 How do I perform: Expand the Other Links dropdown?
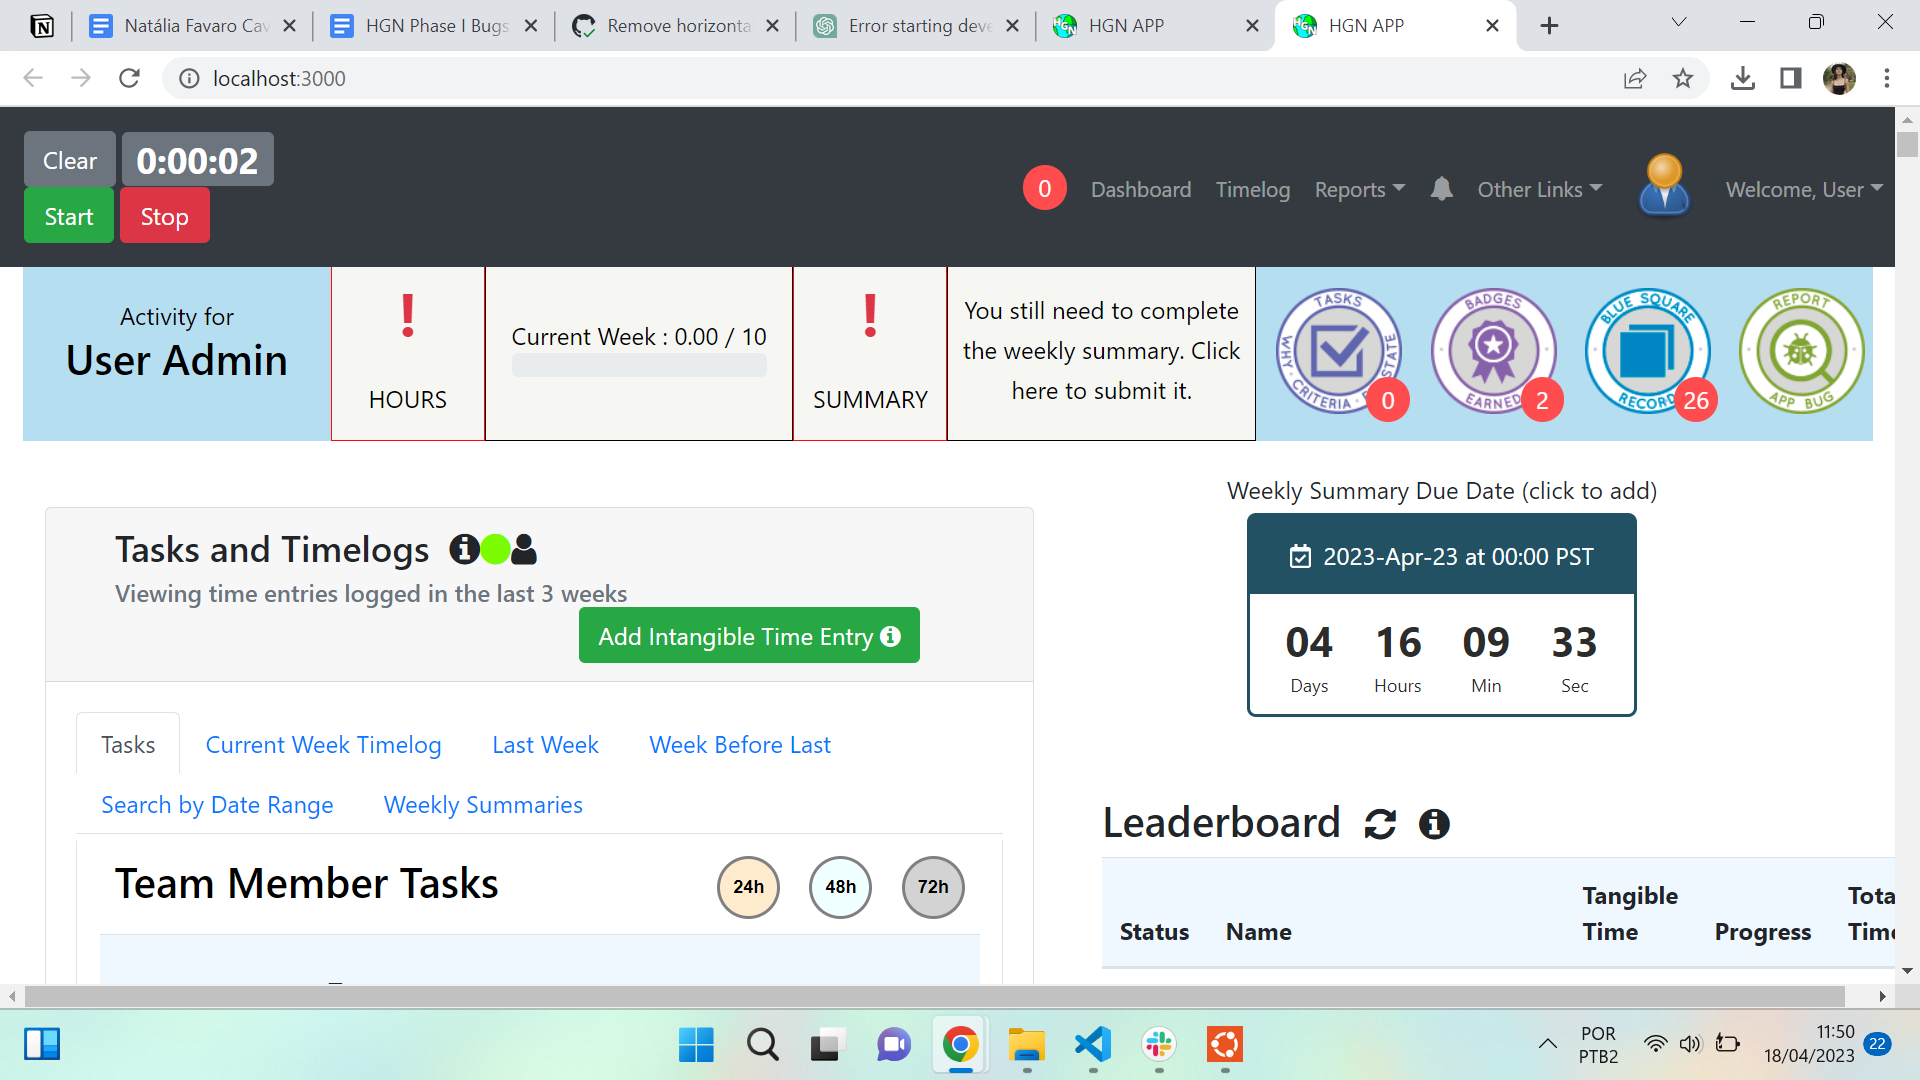(x=1540, y=189)
